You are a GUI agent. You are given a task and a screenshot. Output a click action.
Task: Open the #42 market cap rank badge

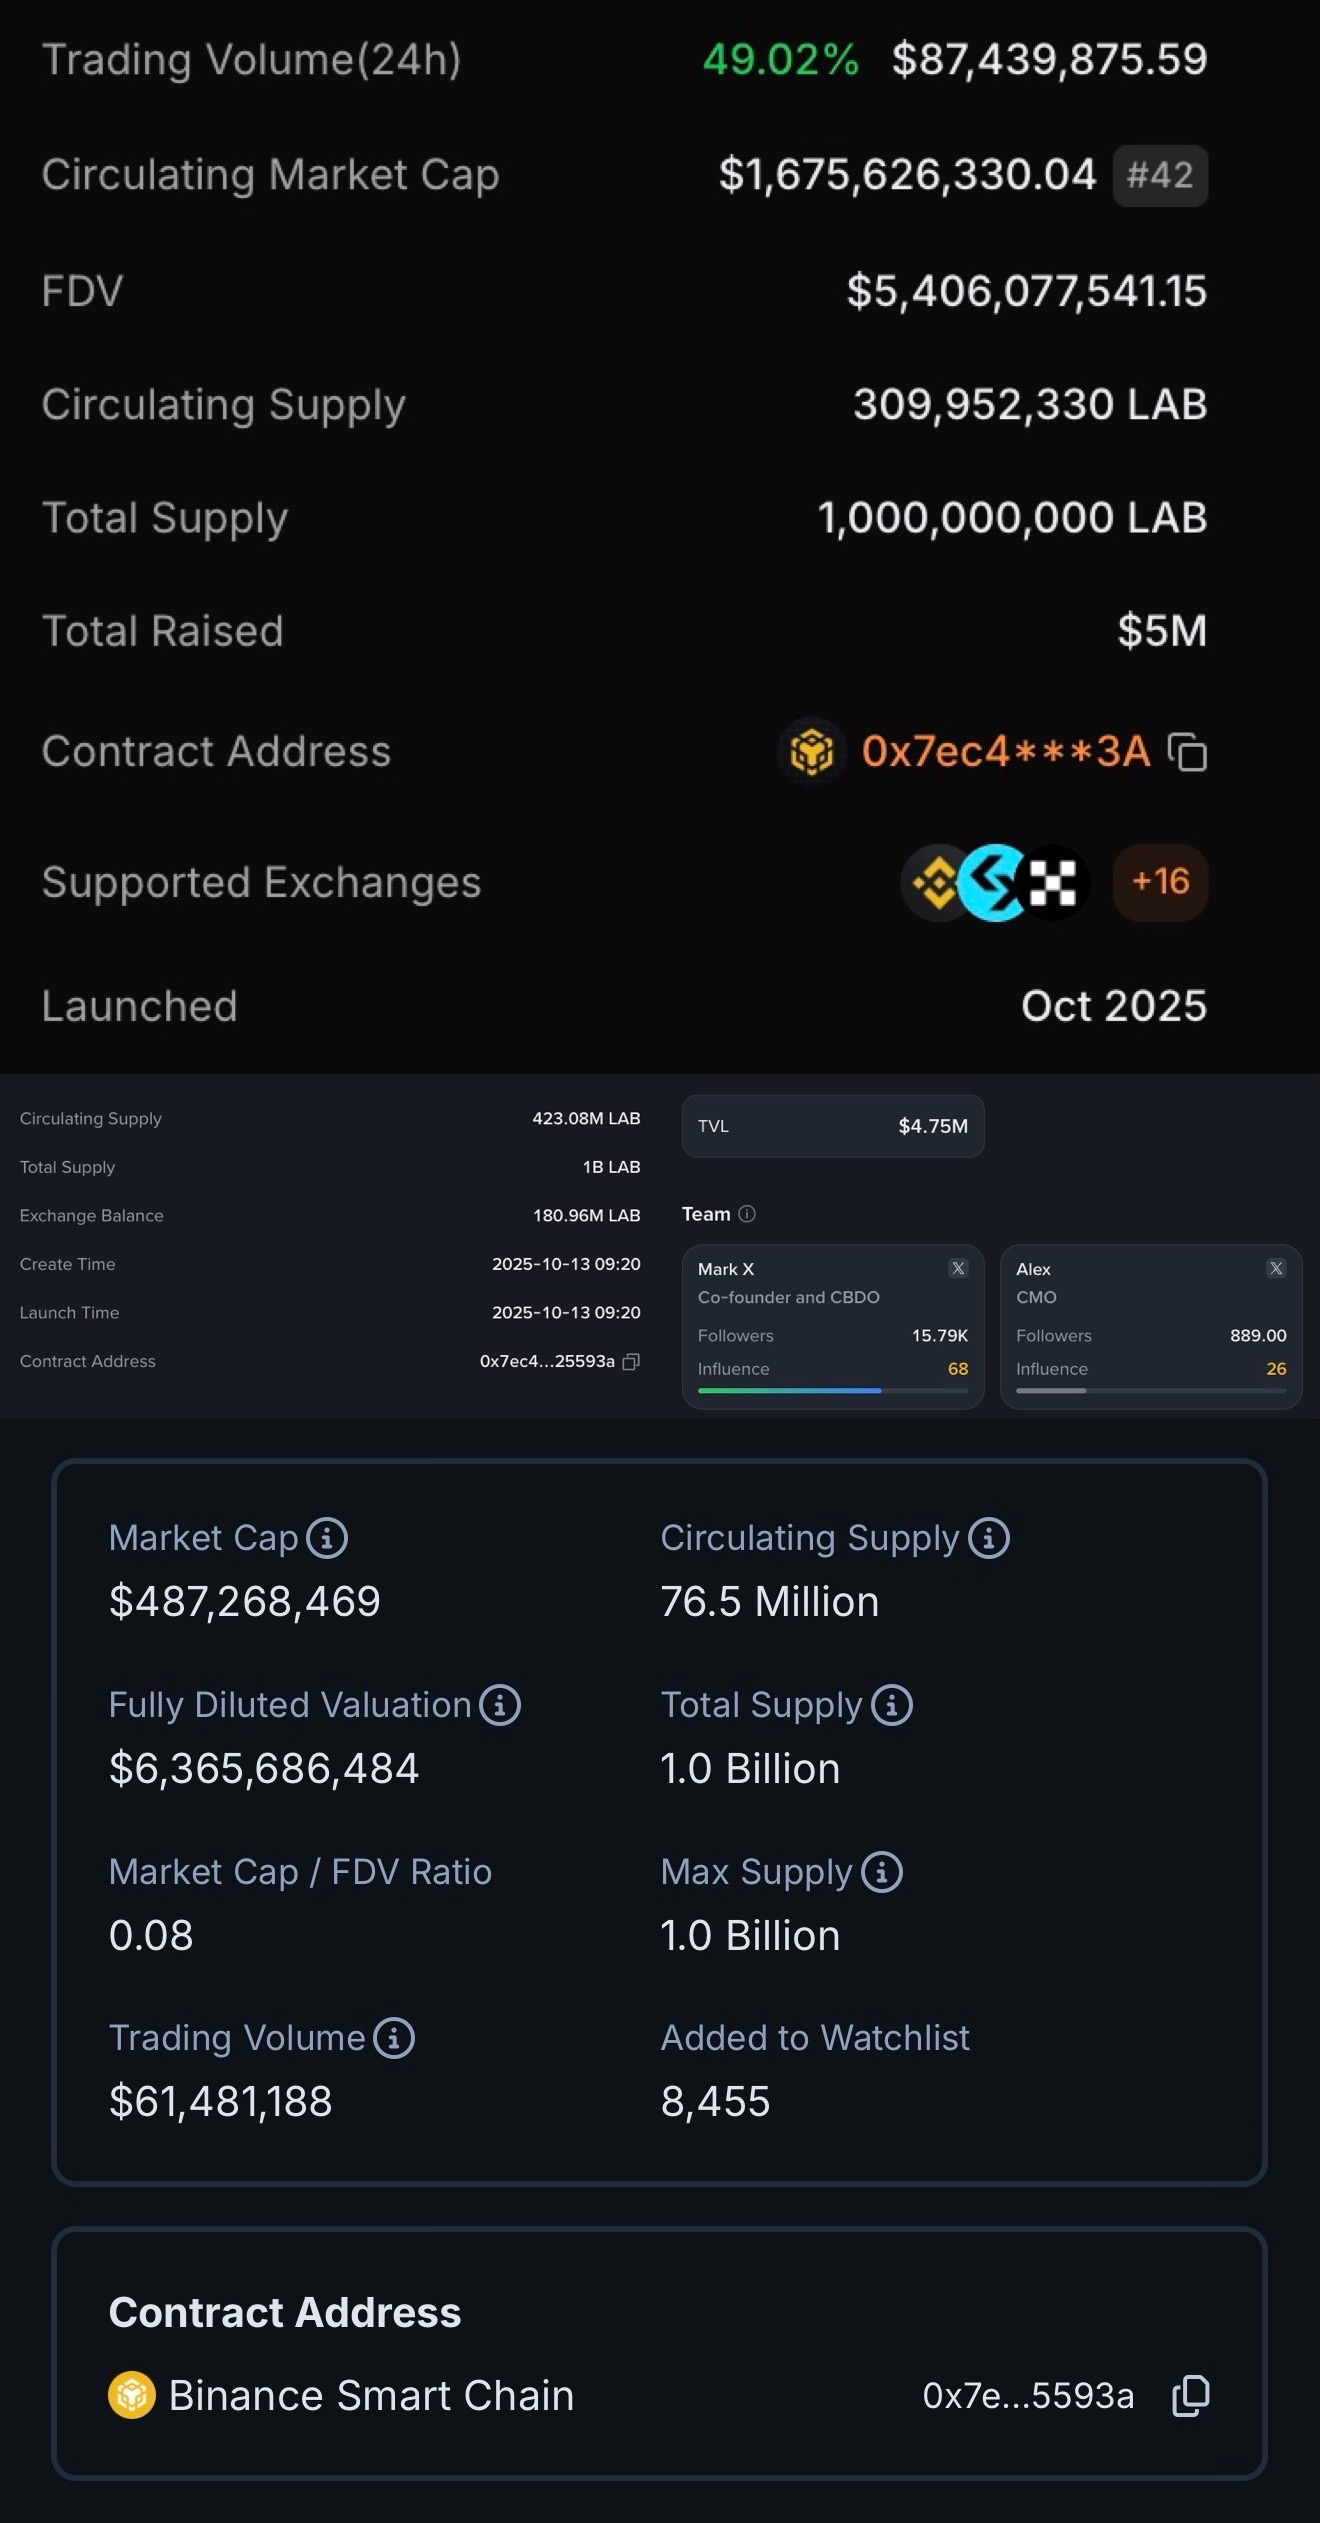point(1160,176)
